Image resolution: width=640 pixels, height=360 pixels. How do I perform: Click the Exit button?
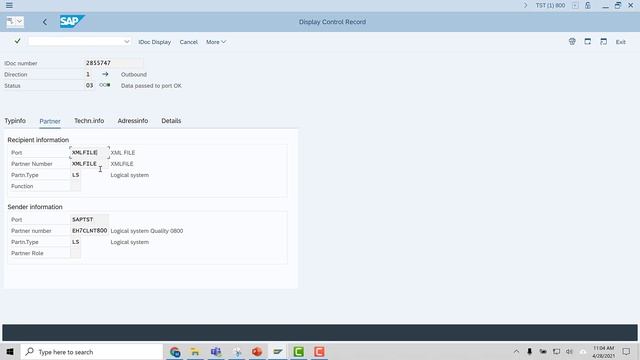pos(620,42)
